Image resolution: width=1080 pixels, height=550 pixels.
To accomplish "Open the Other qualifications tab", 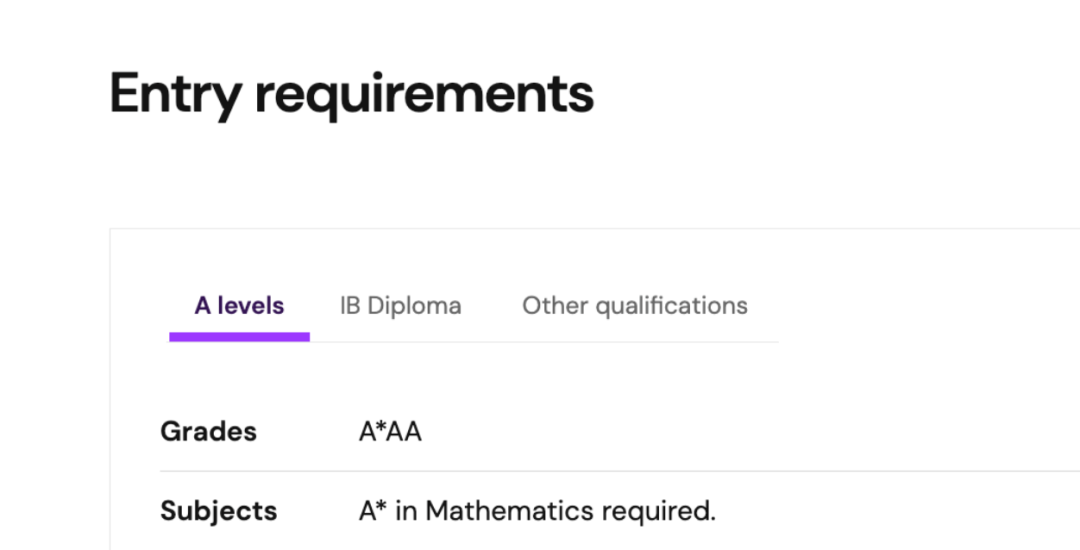I will pyautogui.click(x=634, y=306).
